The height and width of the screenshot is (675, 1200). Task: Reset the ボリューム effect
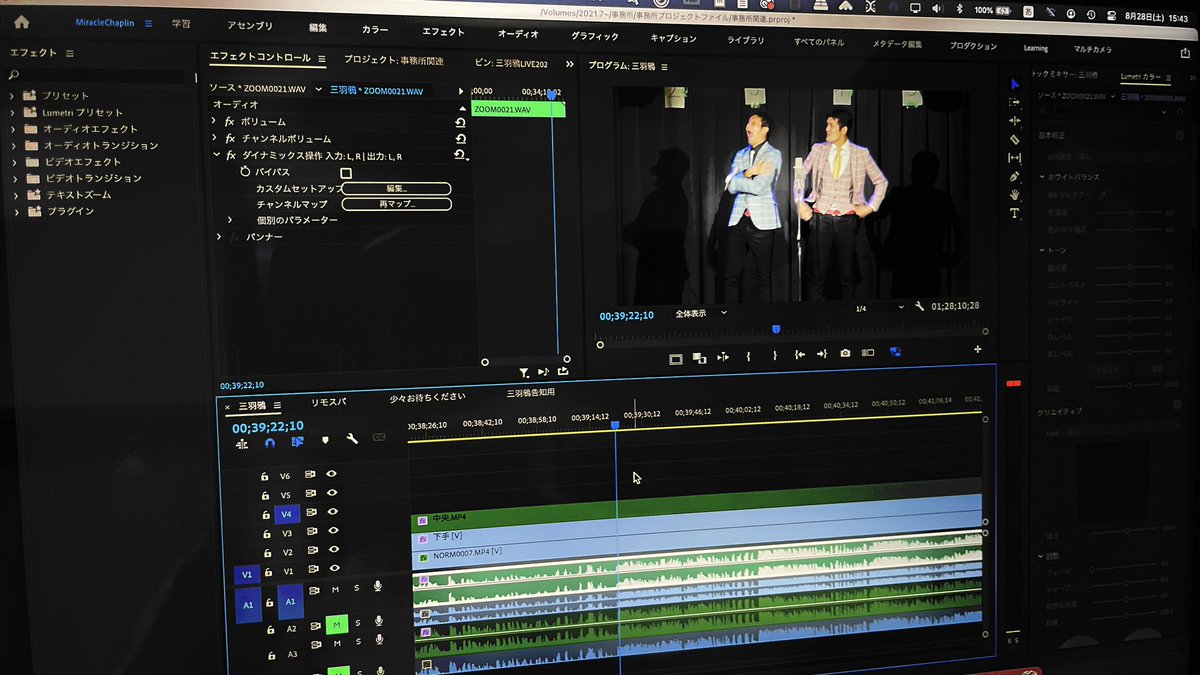(460, 122)
